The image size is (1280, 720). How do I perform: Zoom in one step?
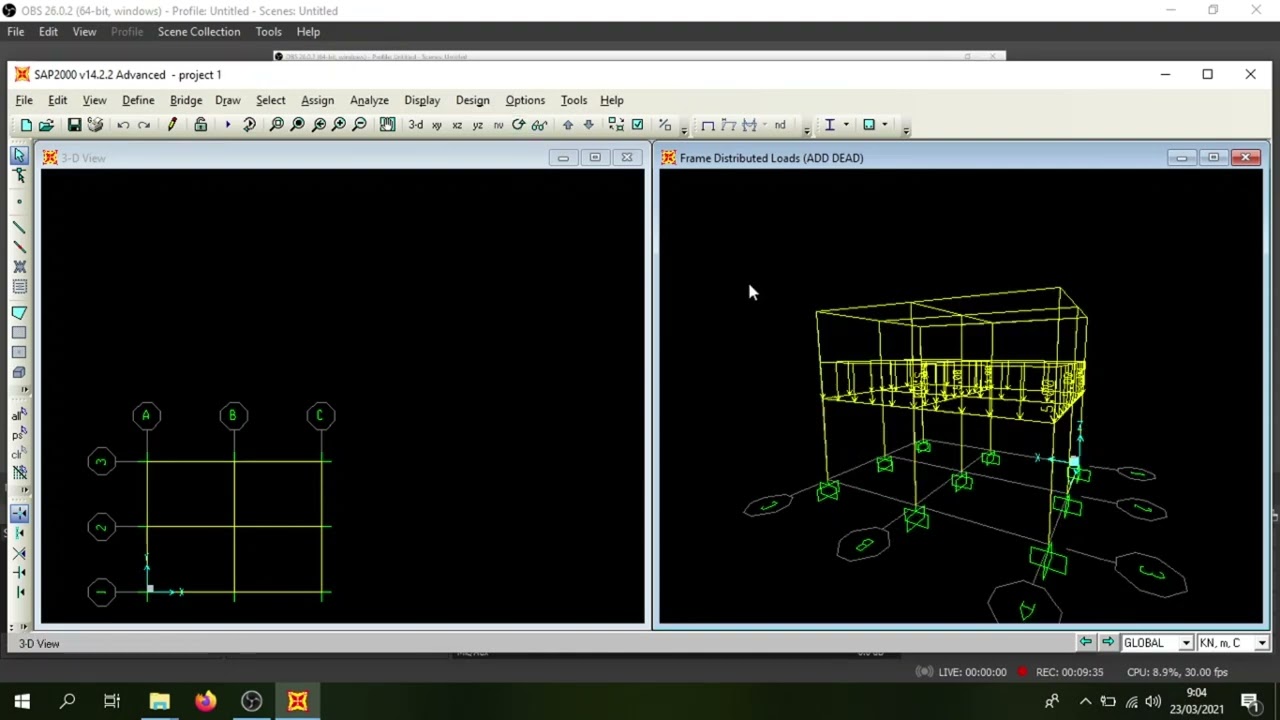pyautogui.click(x=339, y=125)
